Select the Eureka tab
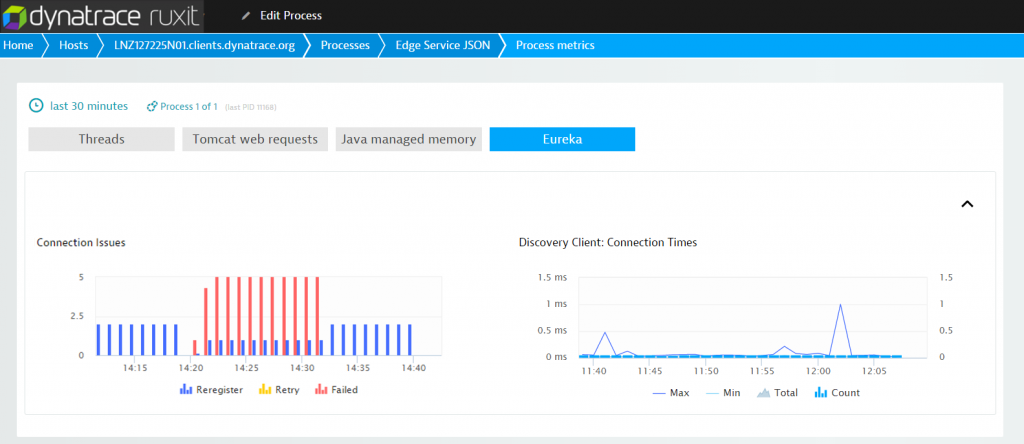This screenshot has width=1024, height=444. 562,139
